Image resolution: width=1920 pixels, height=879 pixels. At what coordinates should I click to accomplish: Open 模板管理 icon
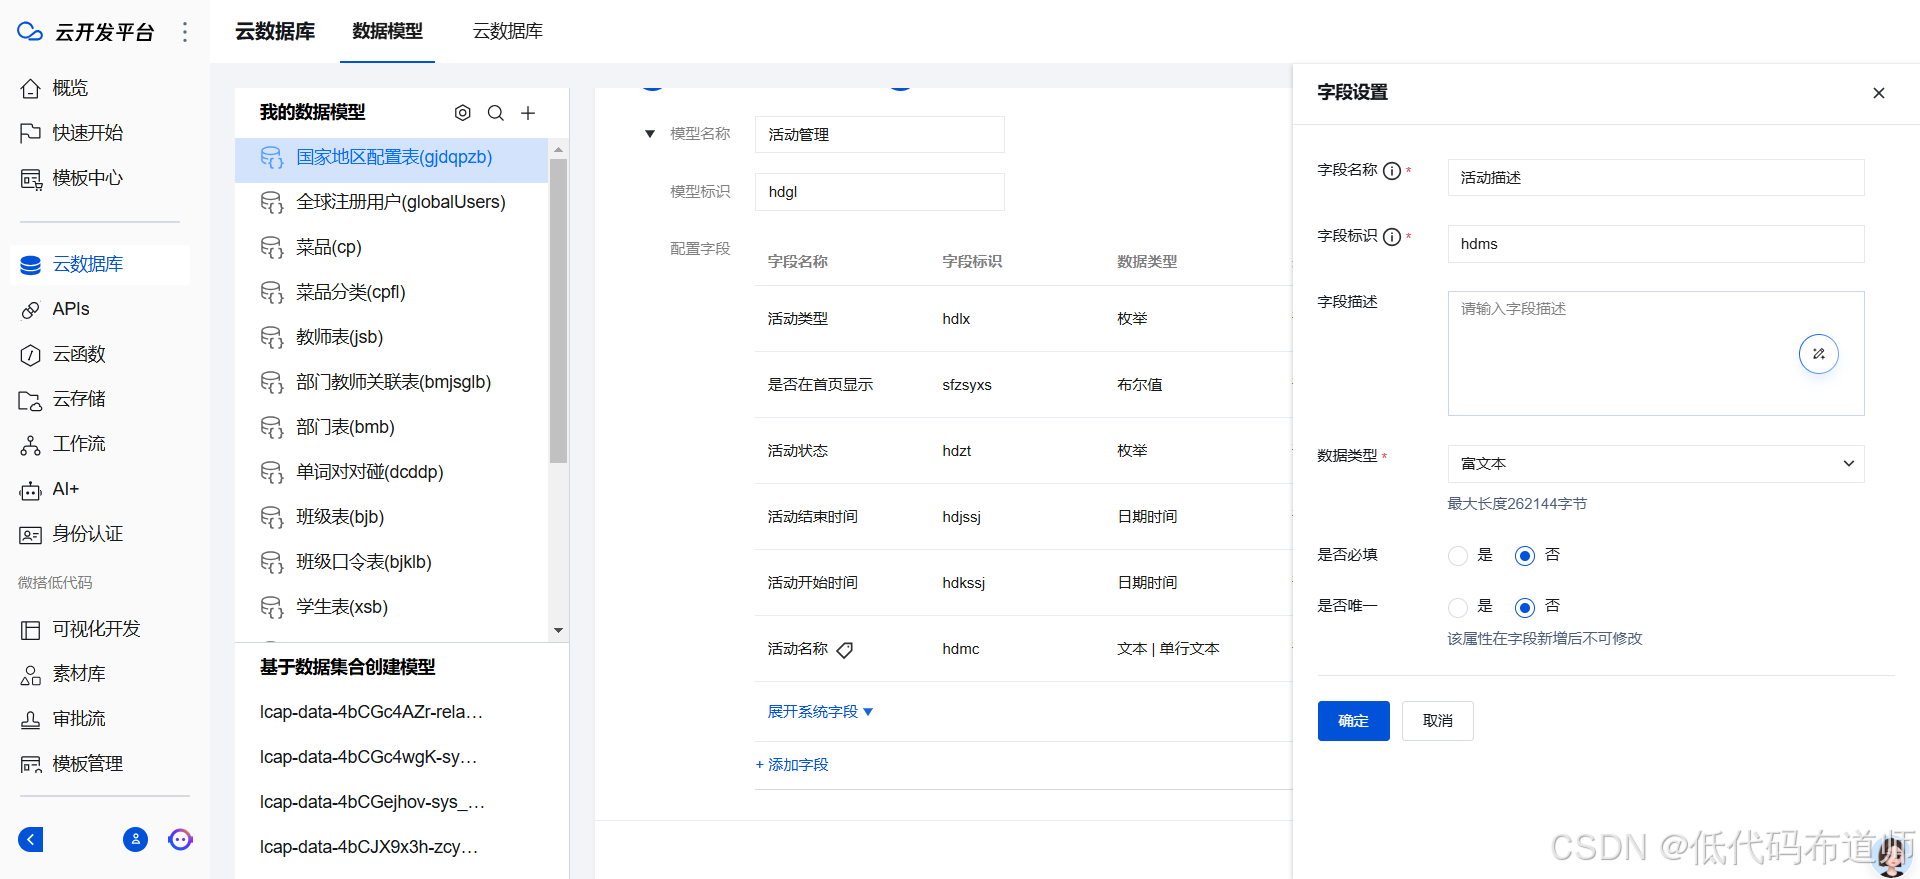pos(30,764)
